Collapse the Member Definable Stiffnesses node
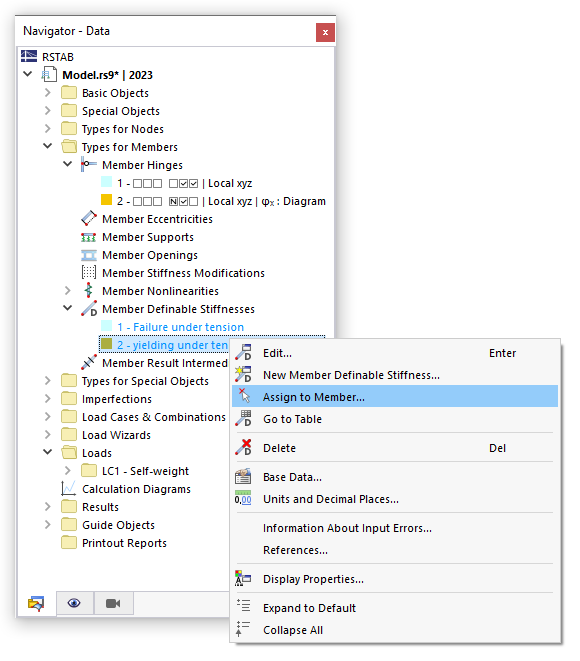Screen dimensions: 580x661 tap(67, 308)
